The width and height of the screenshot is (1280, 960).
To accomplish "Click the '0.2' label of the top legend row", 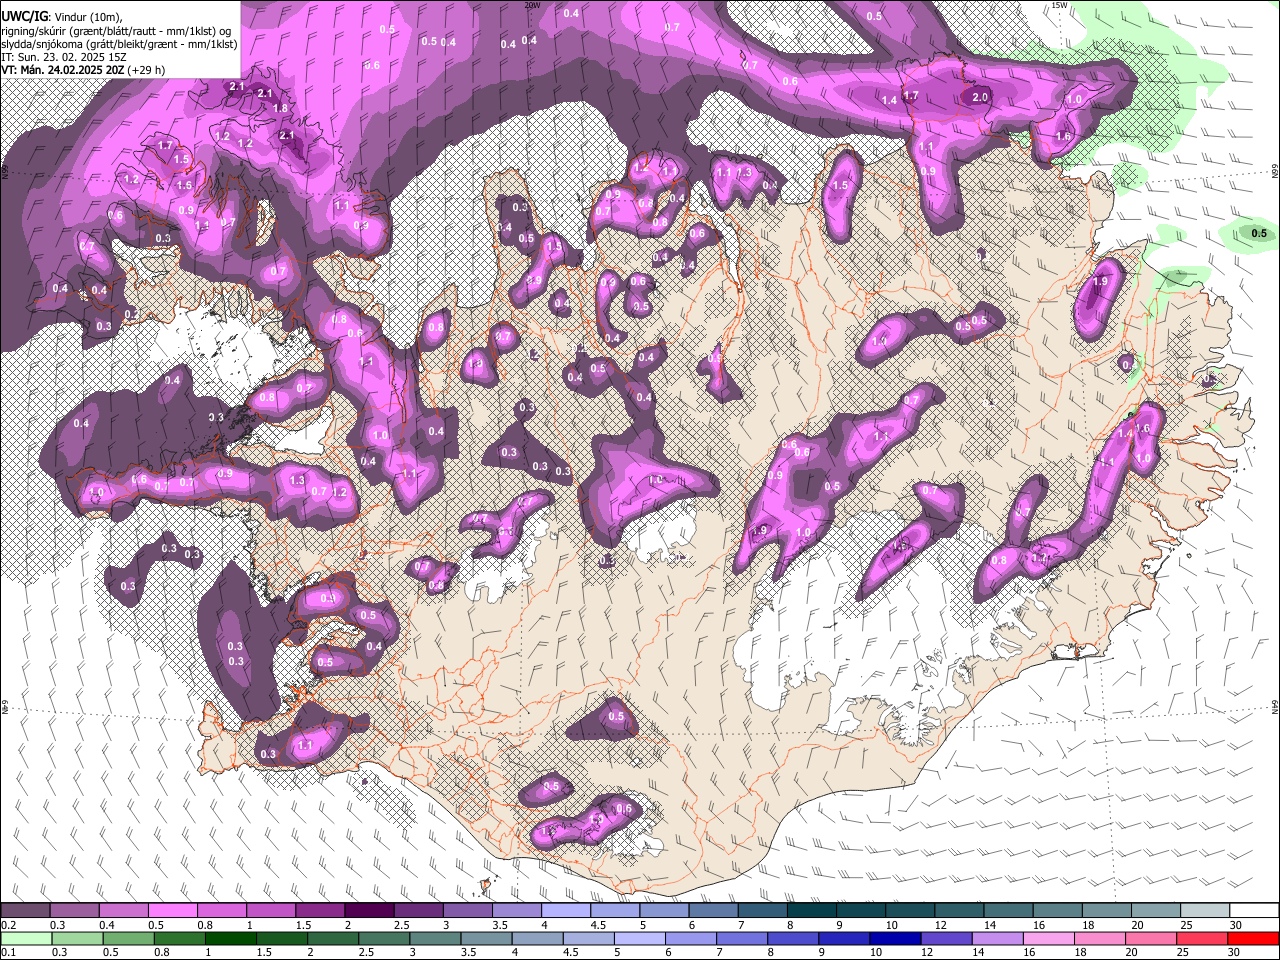I will click(x=9, y=925).
